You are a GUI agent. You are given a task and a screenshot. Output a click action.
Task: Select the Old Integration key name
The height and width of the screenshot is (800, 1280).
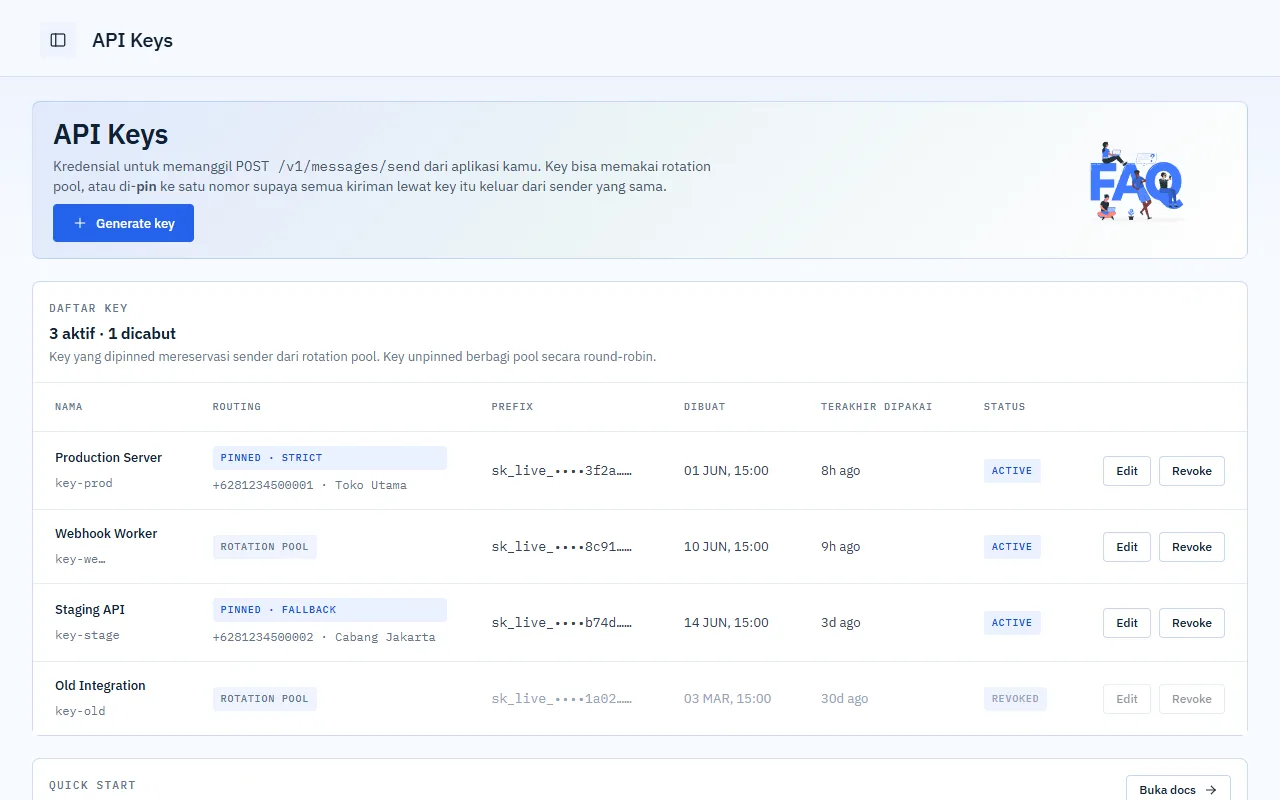pos(100,685)
